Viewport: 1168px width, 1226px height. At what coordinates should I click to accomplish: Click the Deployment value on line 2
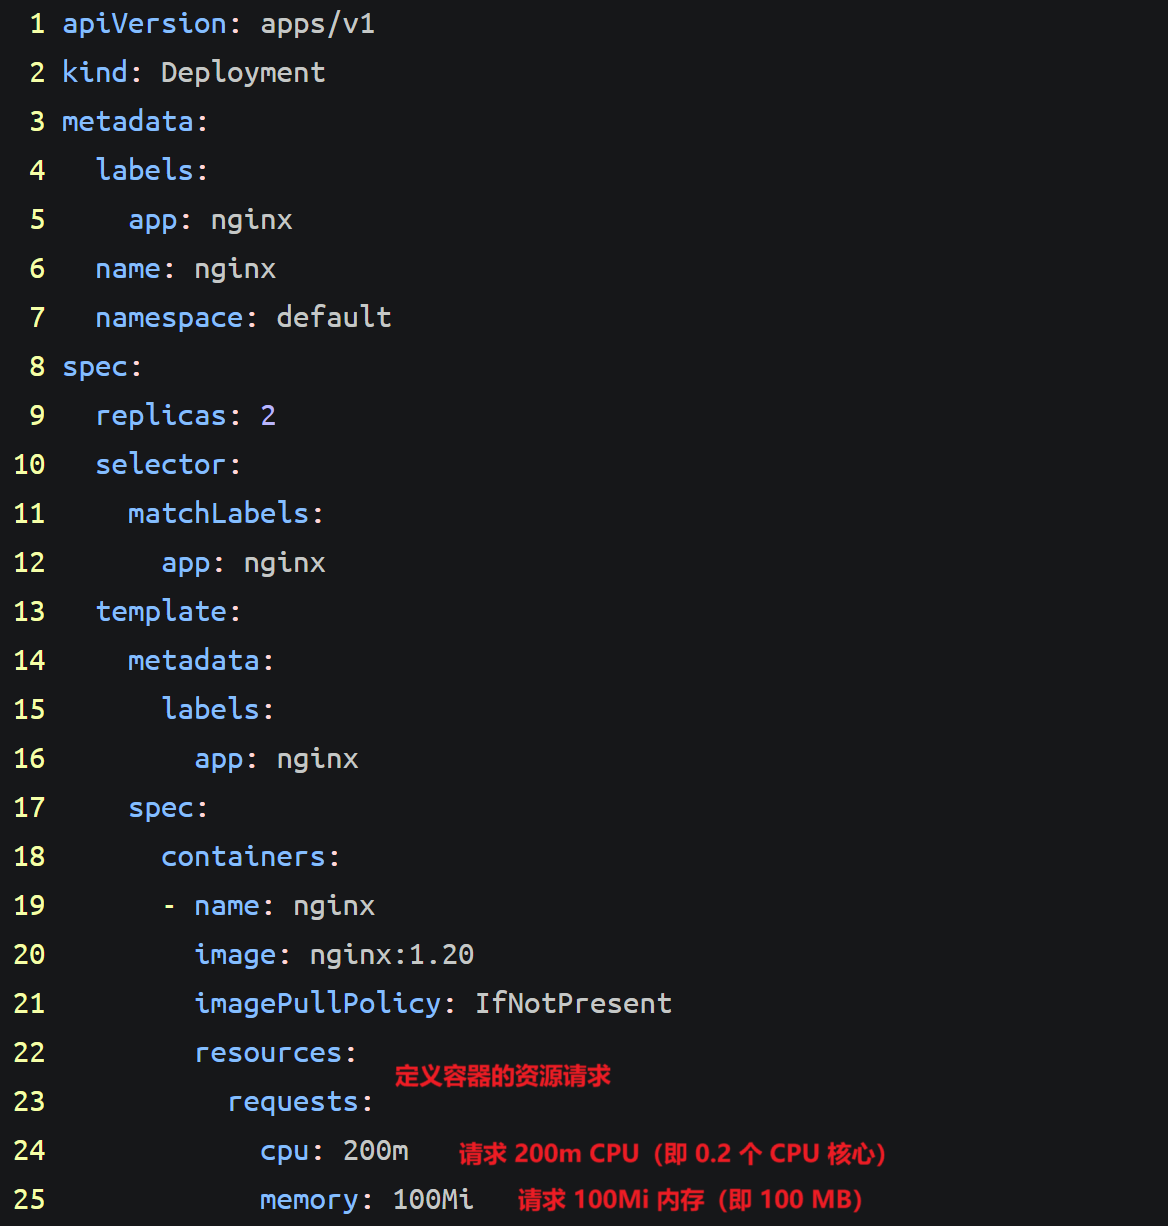(x=243, y=73)
